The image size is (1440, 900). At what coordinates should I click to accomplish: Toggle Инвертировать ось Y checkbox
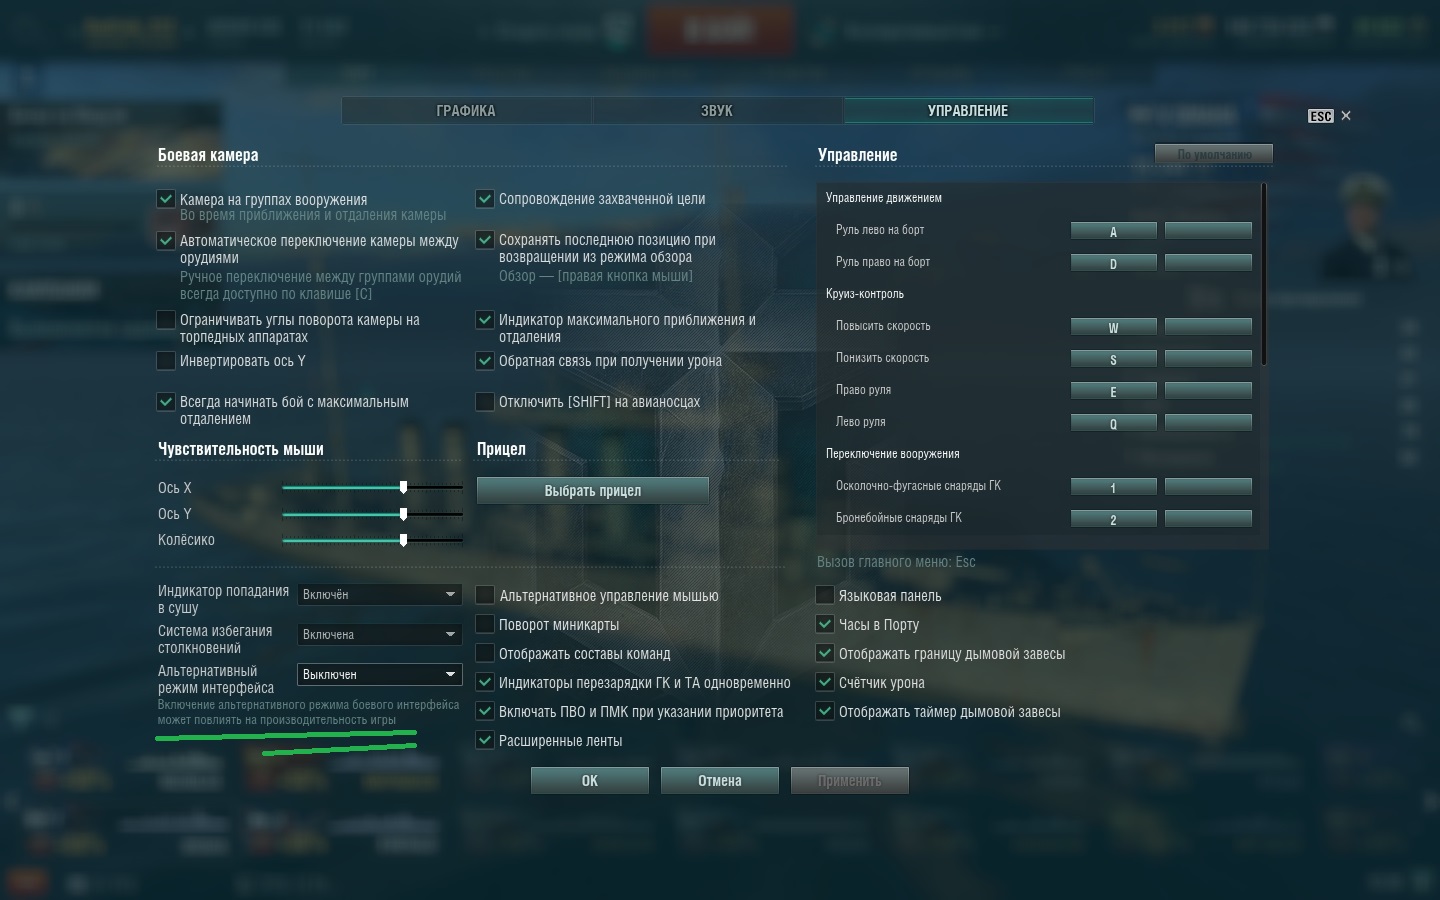pyautogui.click(x=166, y=360)
